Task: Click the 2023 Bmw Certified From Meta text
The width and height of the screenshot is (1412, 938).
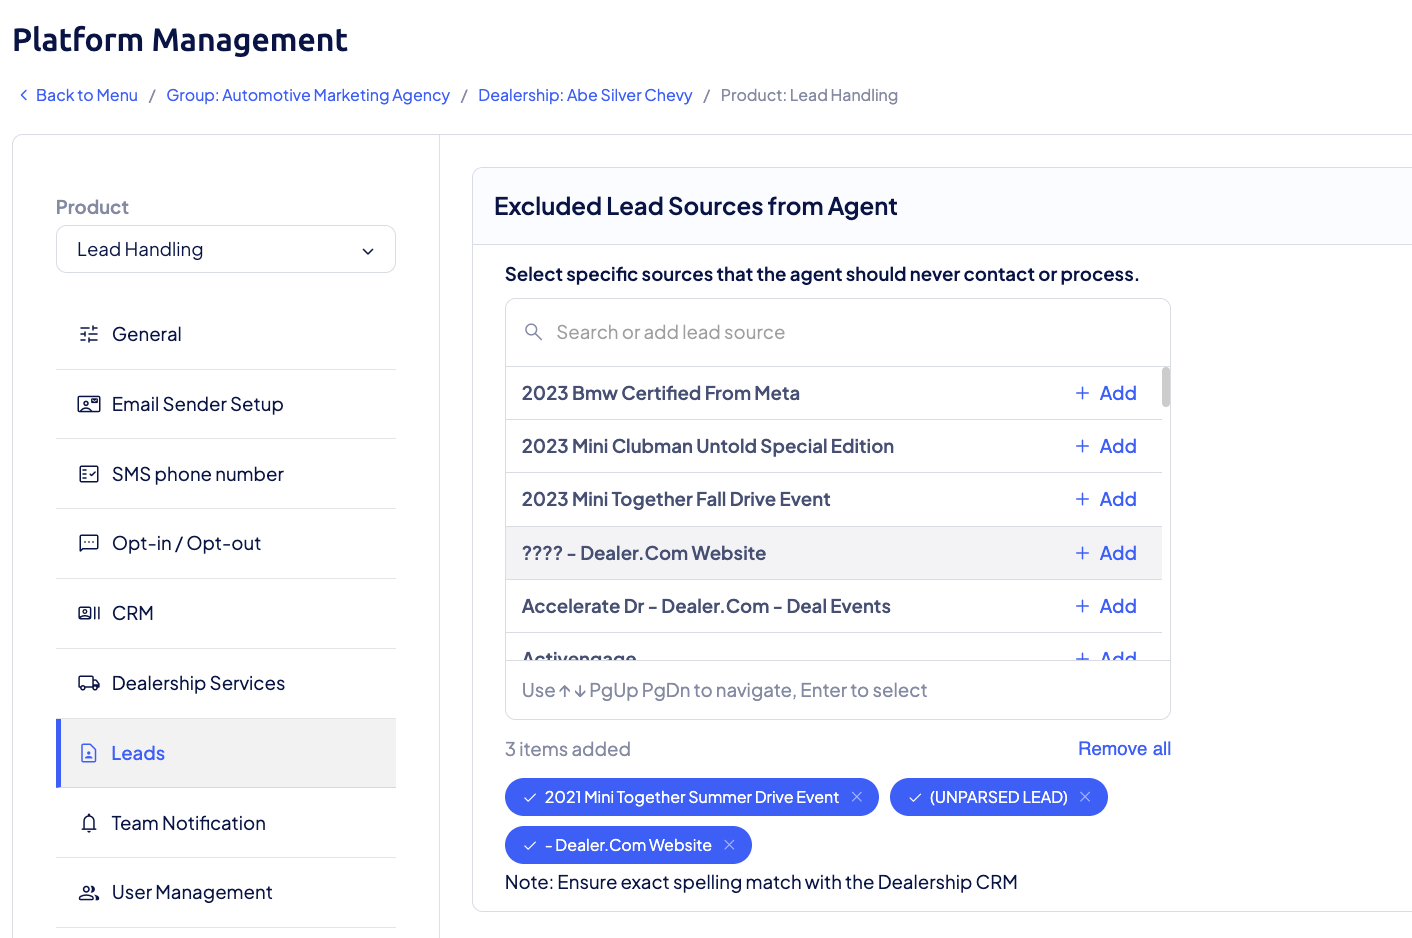Action: [x=661, y=393]
